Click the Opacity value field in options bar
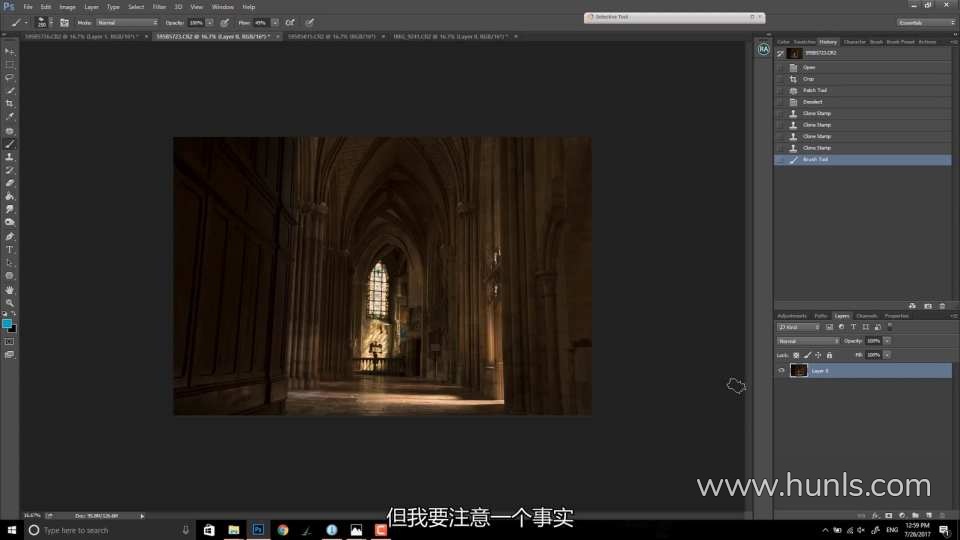Screen dimensions: 960x540 pyautogui.click(x=196, y=22)
